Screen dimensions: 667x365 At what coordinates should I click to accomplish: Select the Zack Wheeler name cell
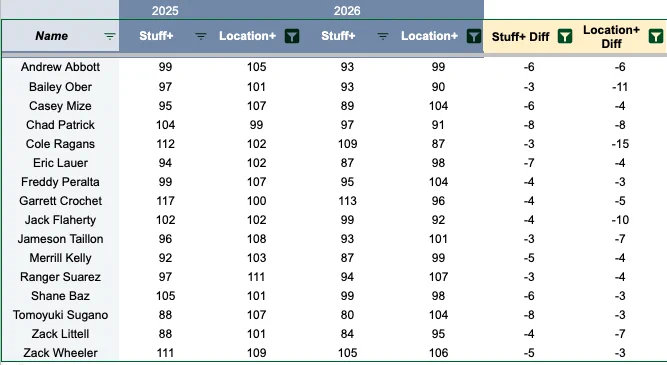60,353
